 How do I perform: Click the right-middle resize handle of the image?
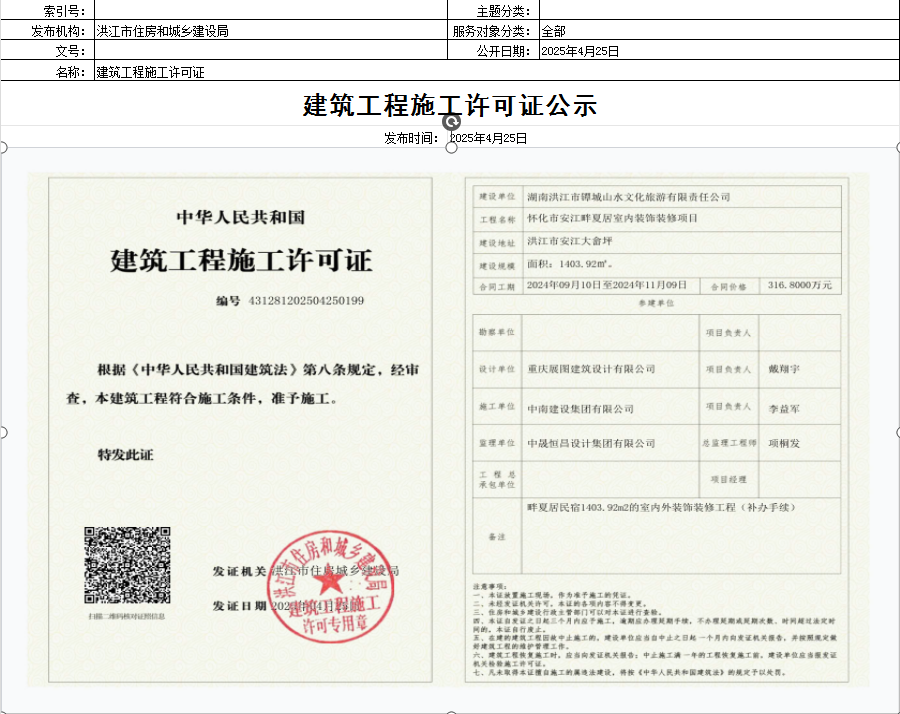[896, 431]
